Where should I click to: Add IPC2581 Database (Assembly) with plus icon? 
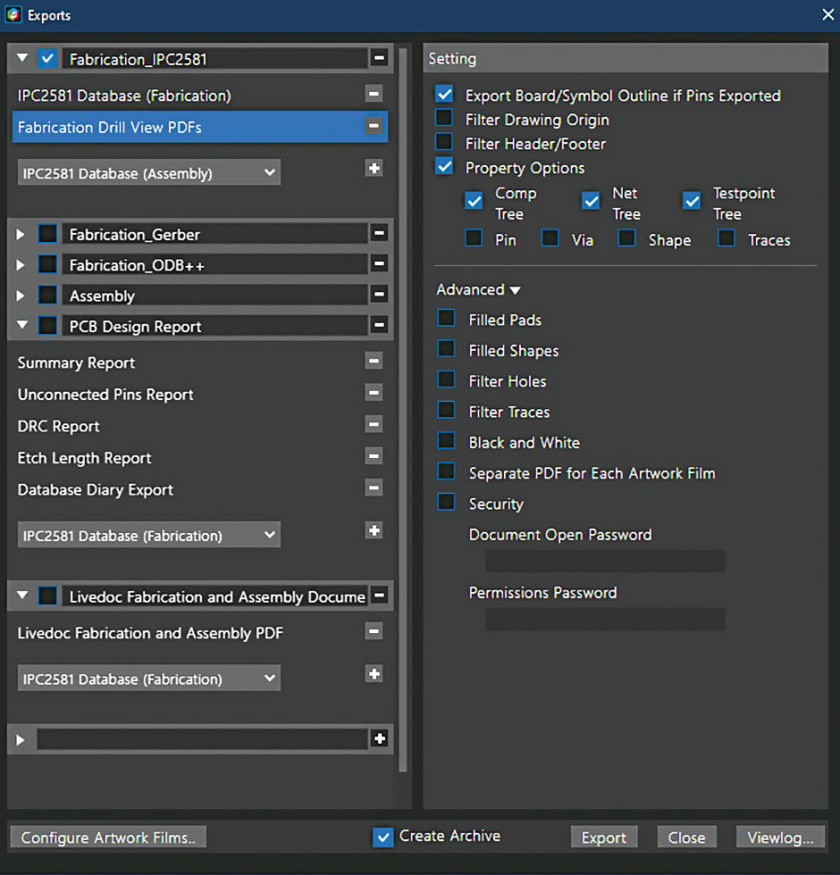tap(374, 168)
